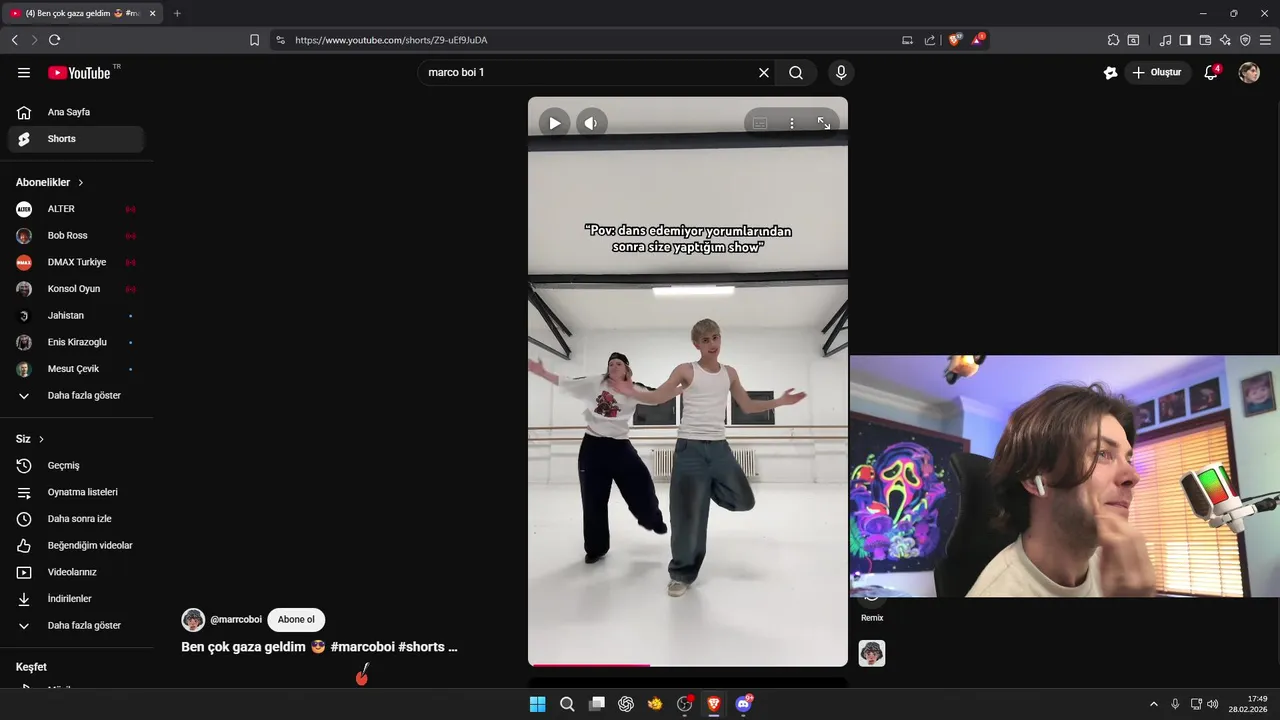Screen dimensions: 1280x720
Task: Open the Shorts three-dot options menu
Action: pos(792,123)
